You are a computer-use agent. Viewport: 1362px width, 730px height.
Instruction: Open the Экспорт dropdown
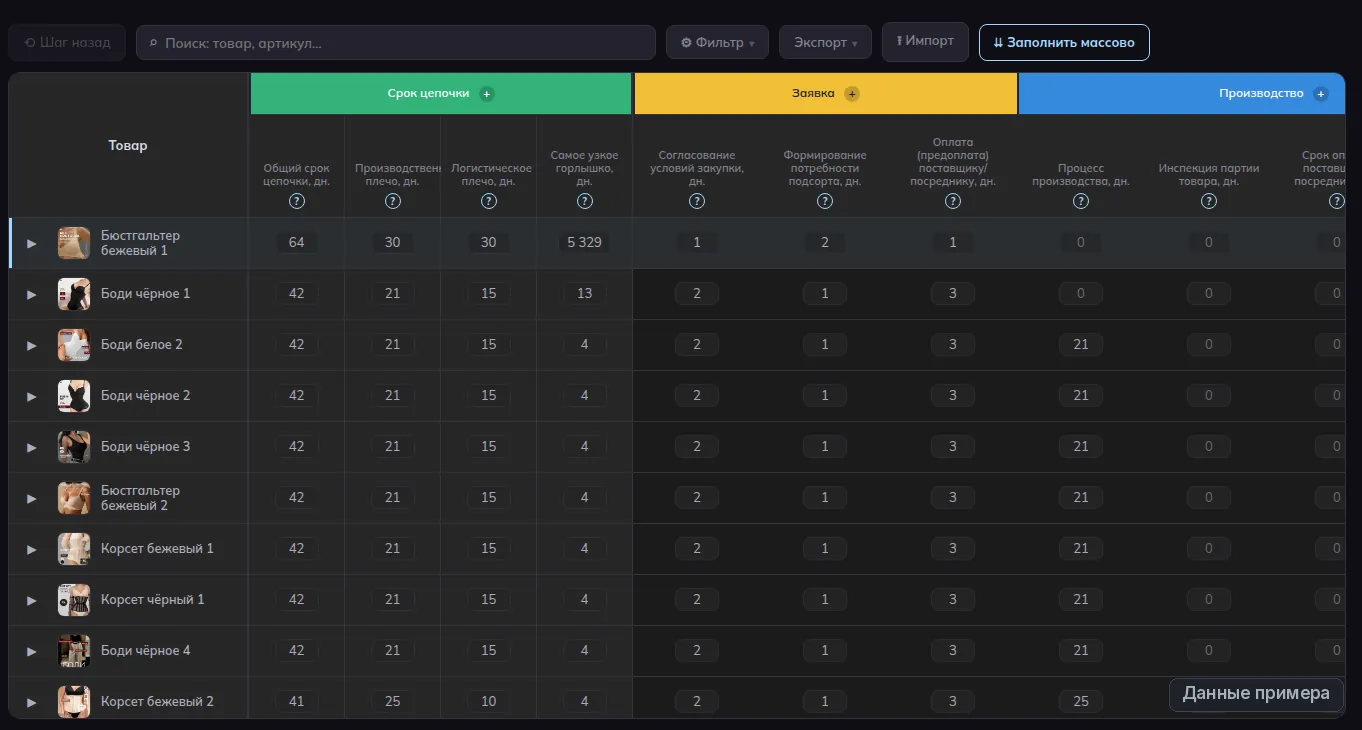pyautogui.click(x=825, y=43)
